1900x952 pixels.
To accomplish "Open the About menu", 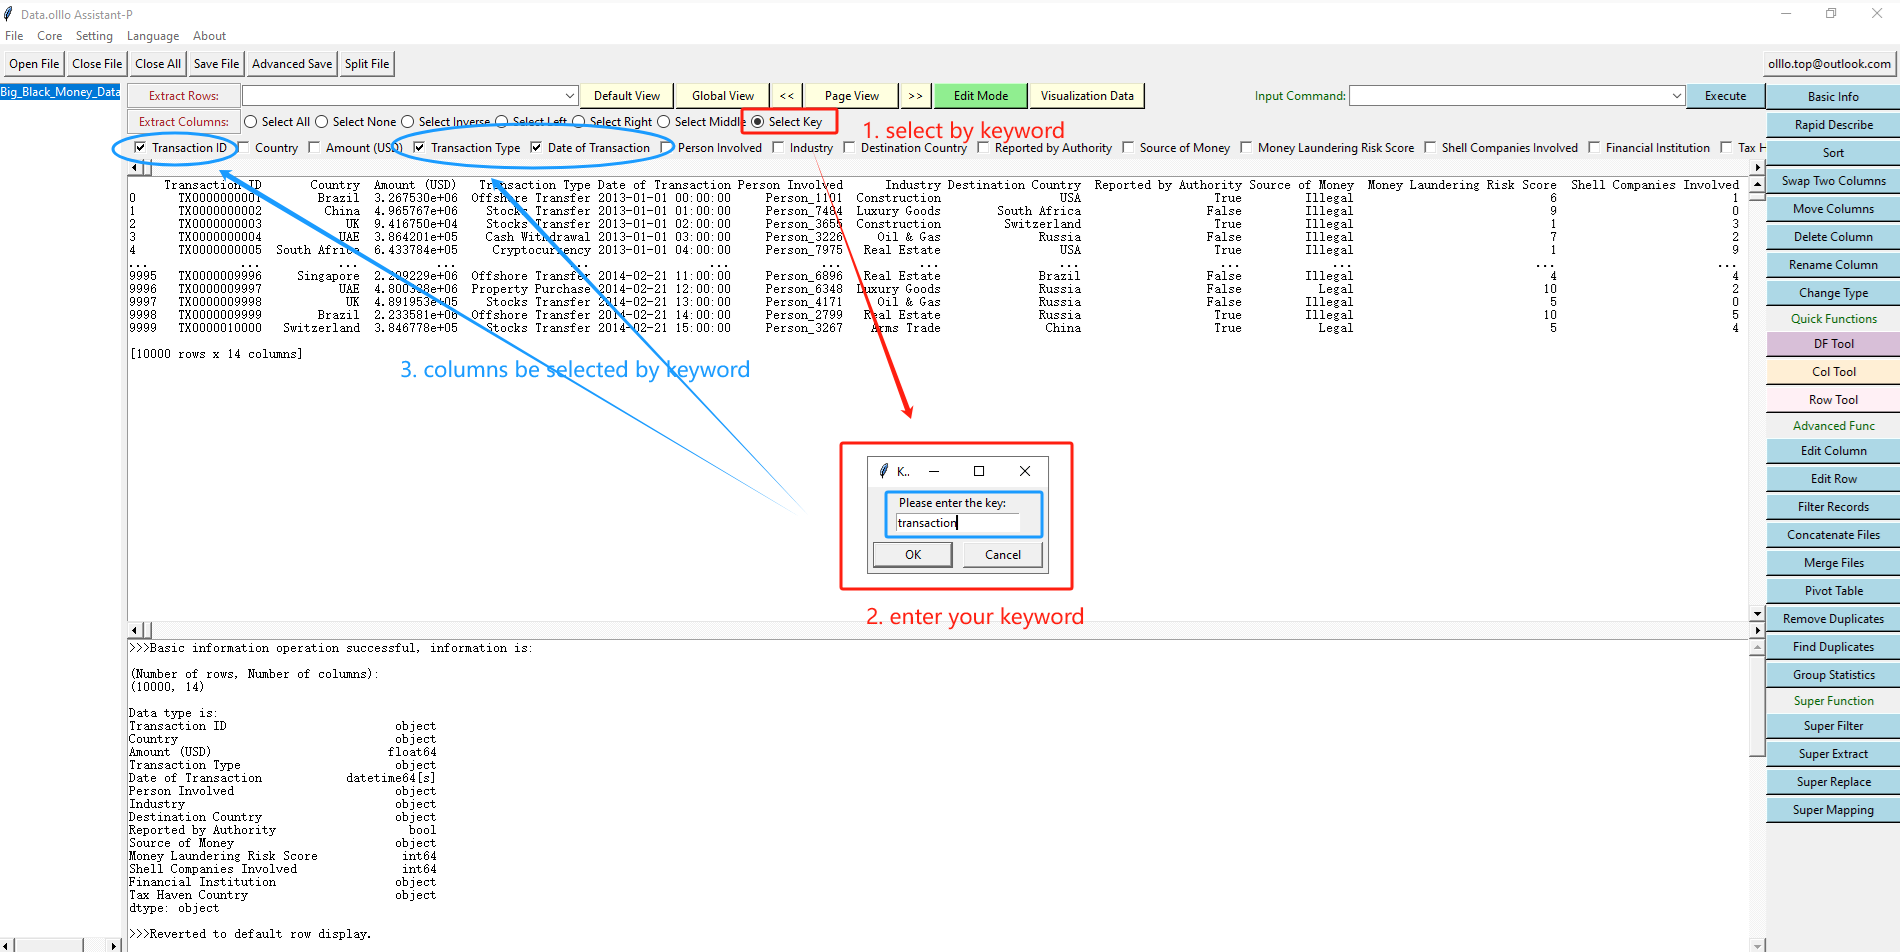I will click(209, 36).
